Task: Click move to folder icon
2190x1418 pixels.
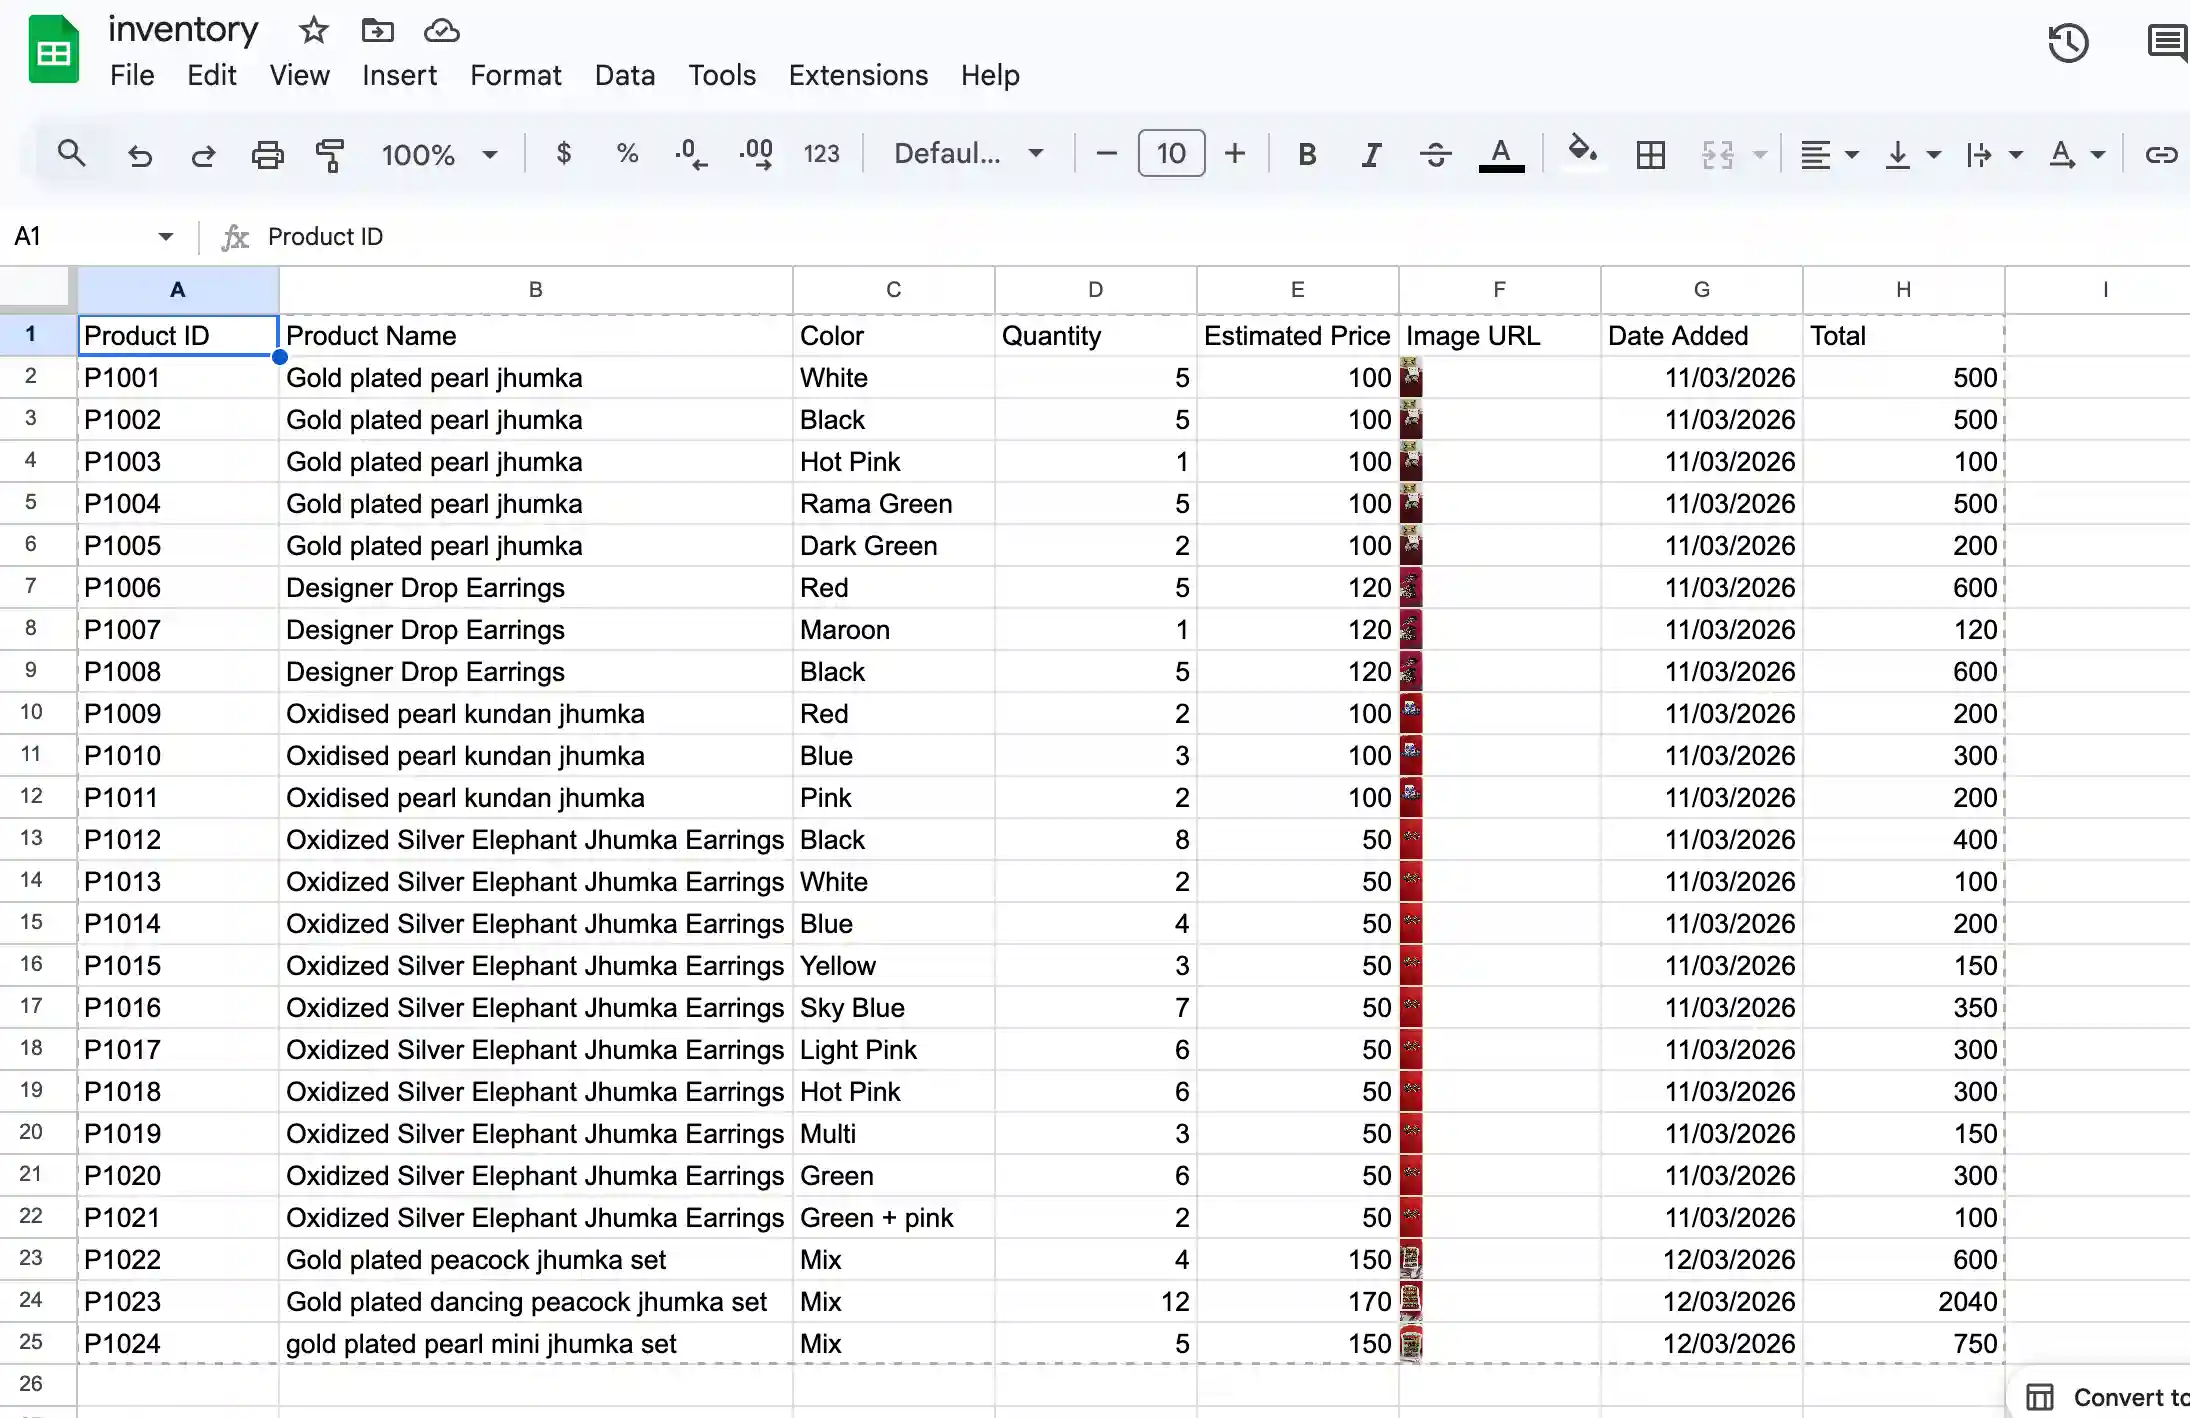Action: 377,31
